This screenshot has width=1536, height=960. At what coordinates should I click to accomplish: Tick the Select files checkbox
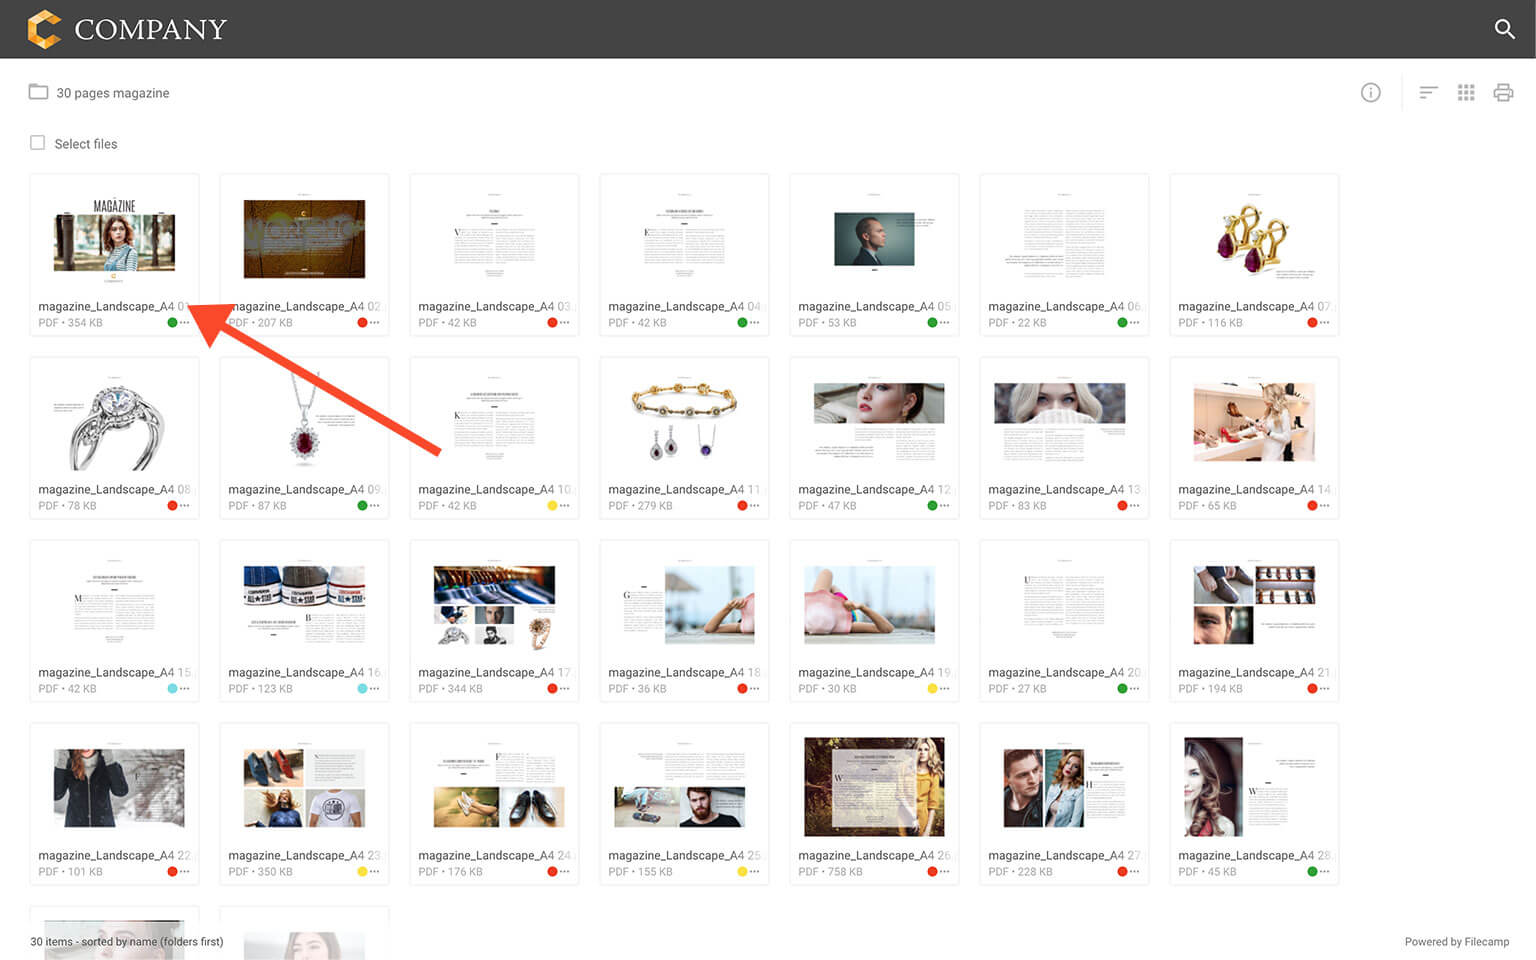(38, 143)
